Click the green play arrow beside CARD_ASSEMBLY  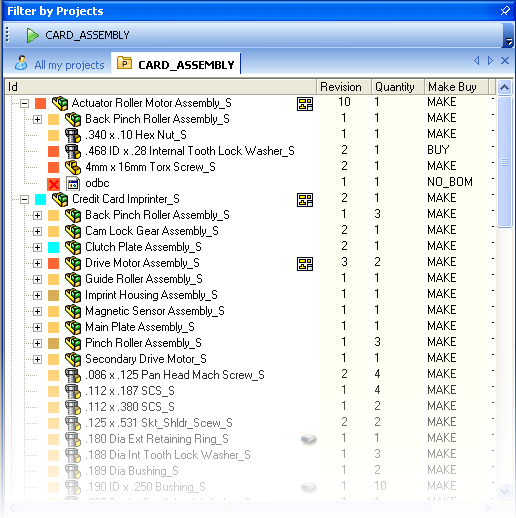32,35
